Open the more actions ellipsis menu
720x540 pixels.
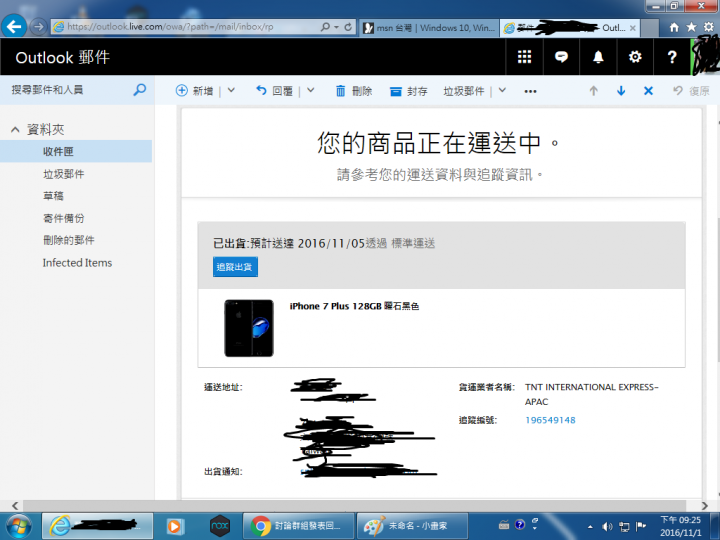click(x=530, y=91)
